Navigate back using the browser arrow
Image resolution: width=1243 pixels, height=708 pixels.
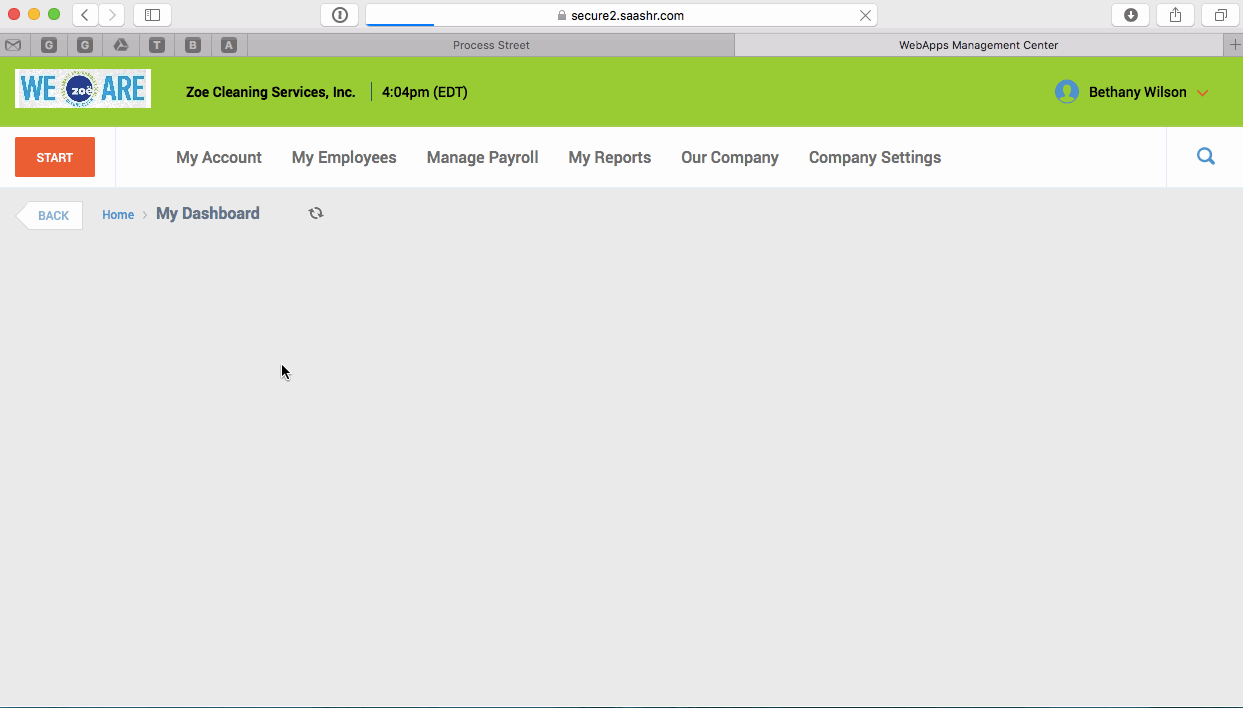tap(85, 14)
